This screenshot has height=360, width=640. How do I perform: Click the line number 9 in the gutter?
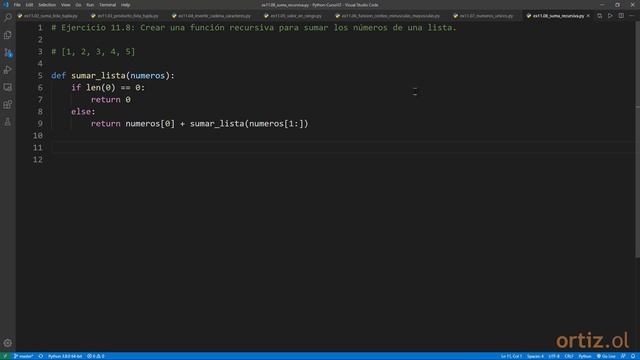[40, 124]
